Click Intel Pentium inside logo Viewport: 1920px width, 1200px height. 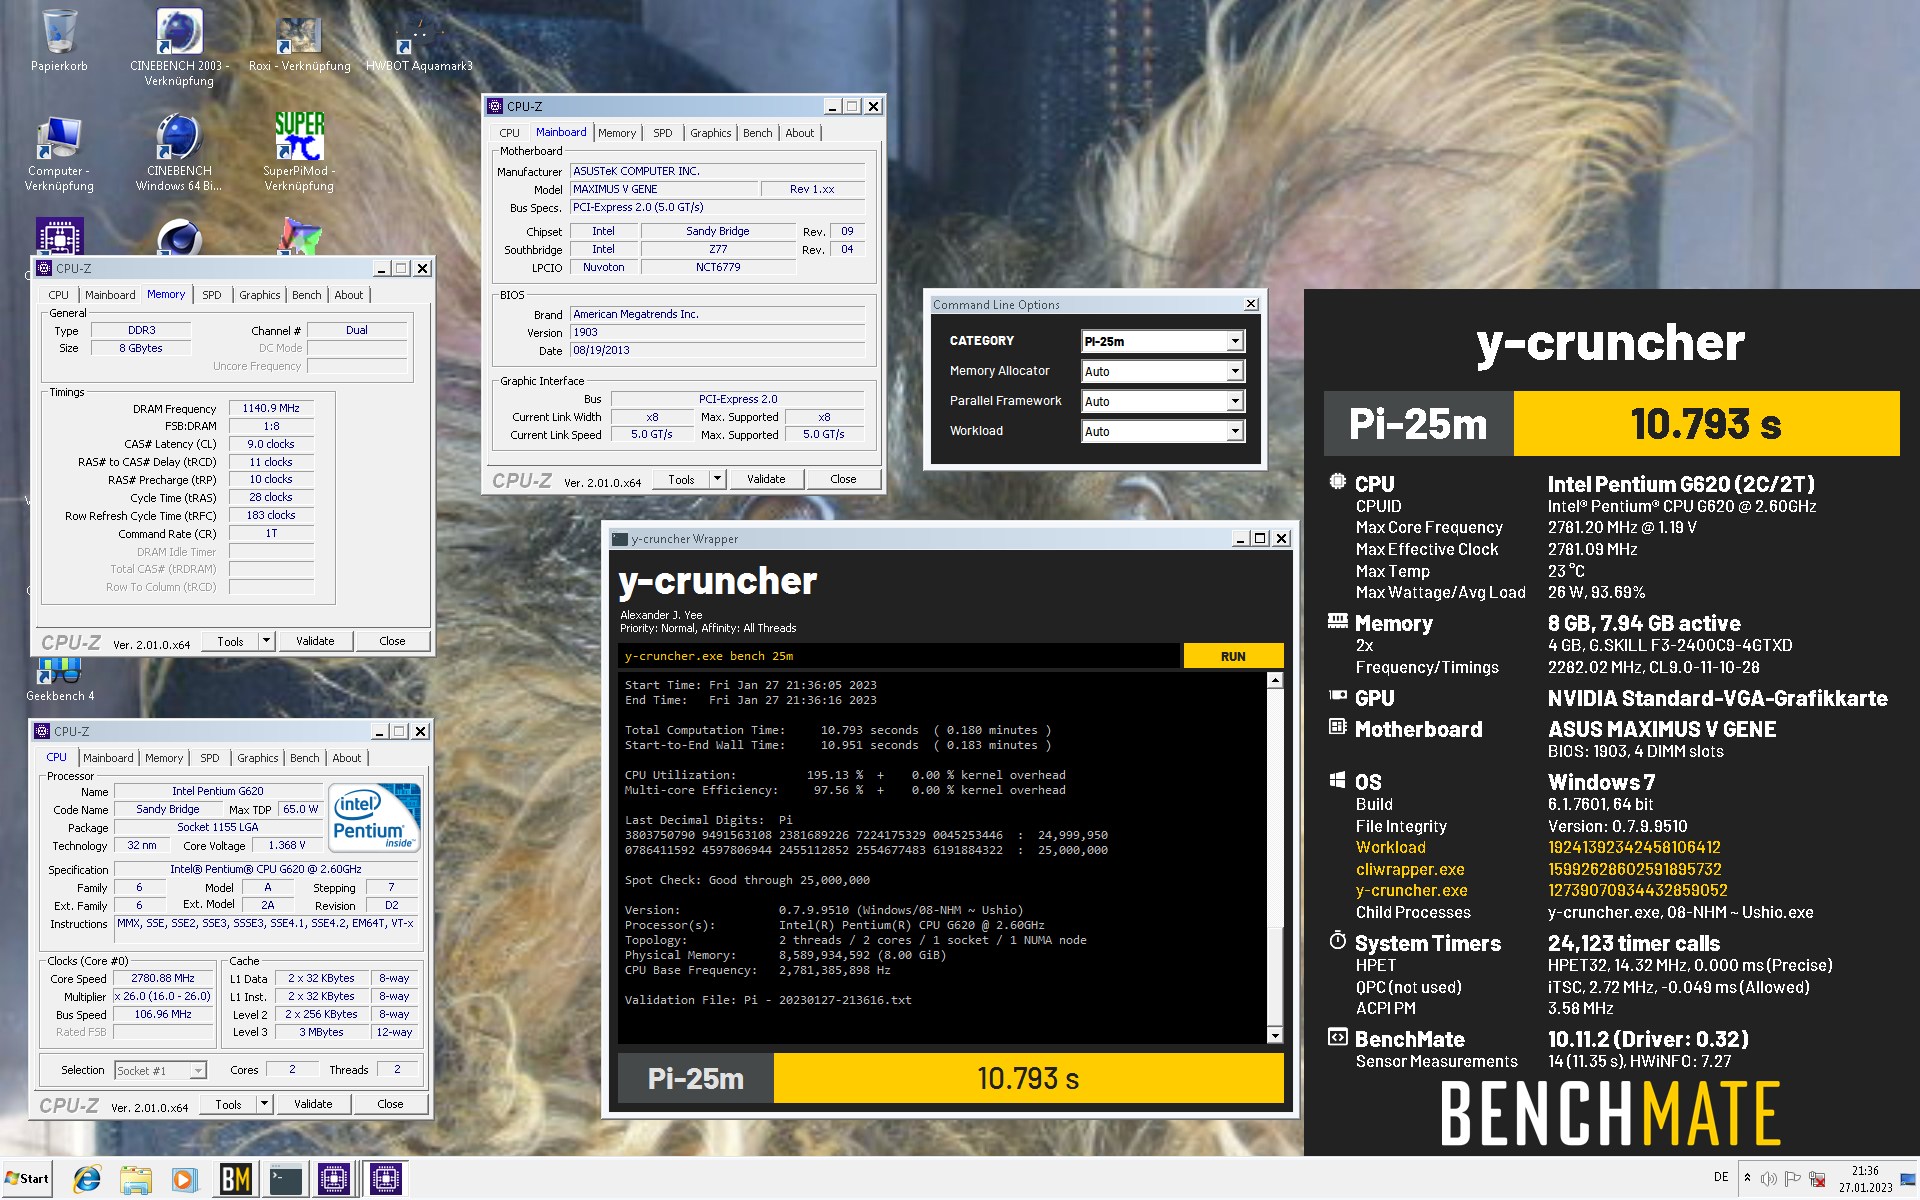374,817
